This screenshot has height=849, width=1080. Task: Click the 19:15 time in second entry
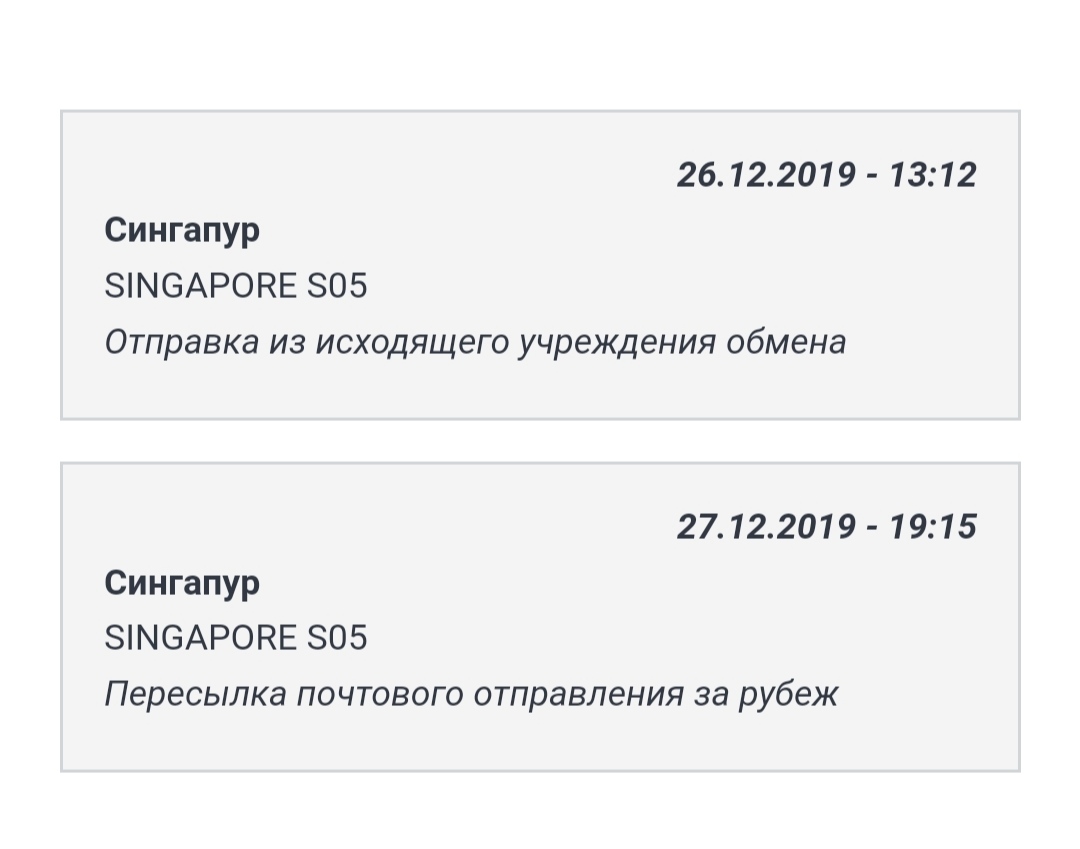(932, 527)
